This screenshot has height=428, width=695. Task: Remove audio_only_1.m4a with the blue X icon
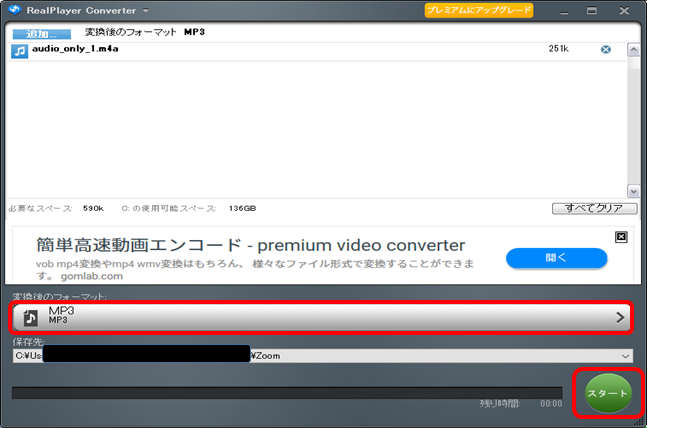605,49
